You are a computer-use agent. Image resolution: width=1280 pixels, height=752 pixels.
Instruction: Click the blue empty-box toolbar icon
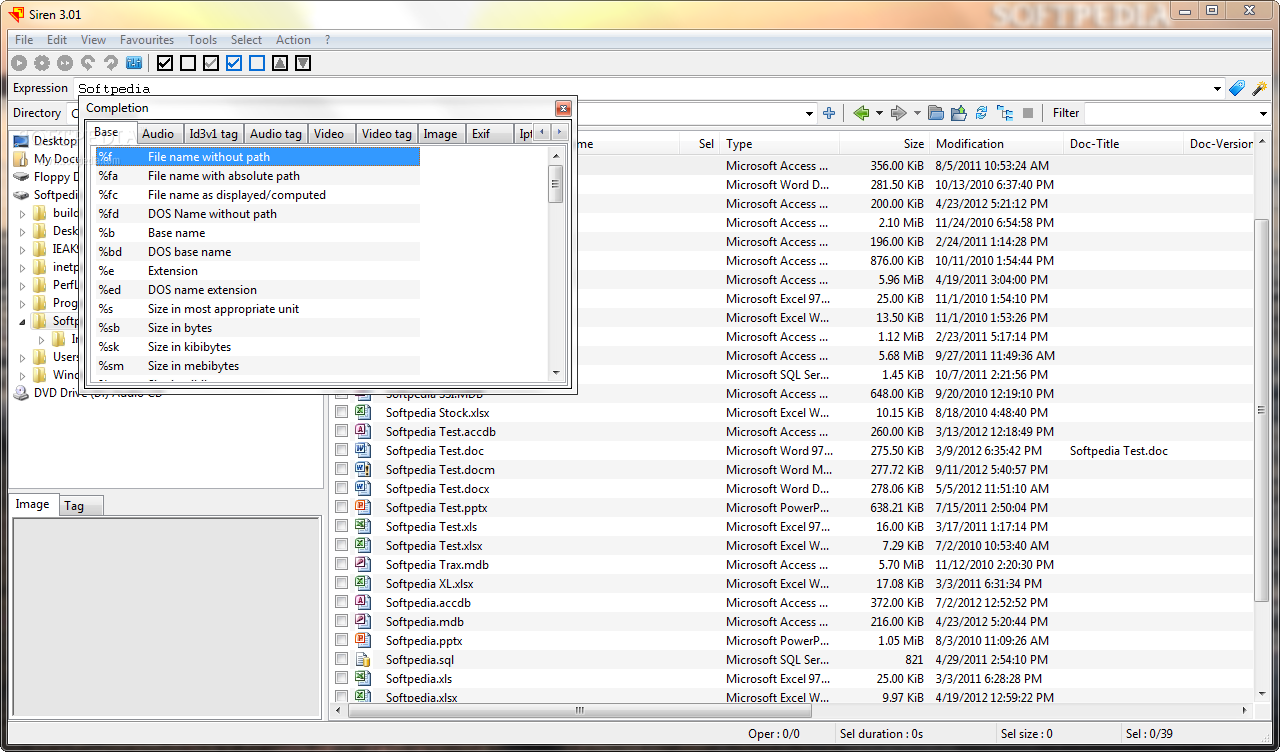[257, 63]
